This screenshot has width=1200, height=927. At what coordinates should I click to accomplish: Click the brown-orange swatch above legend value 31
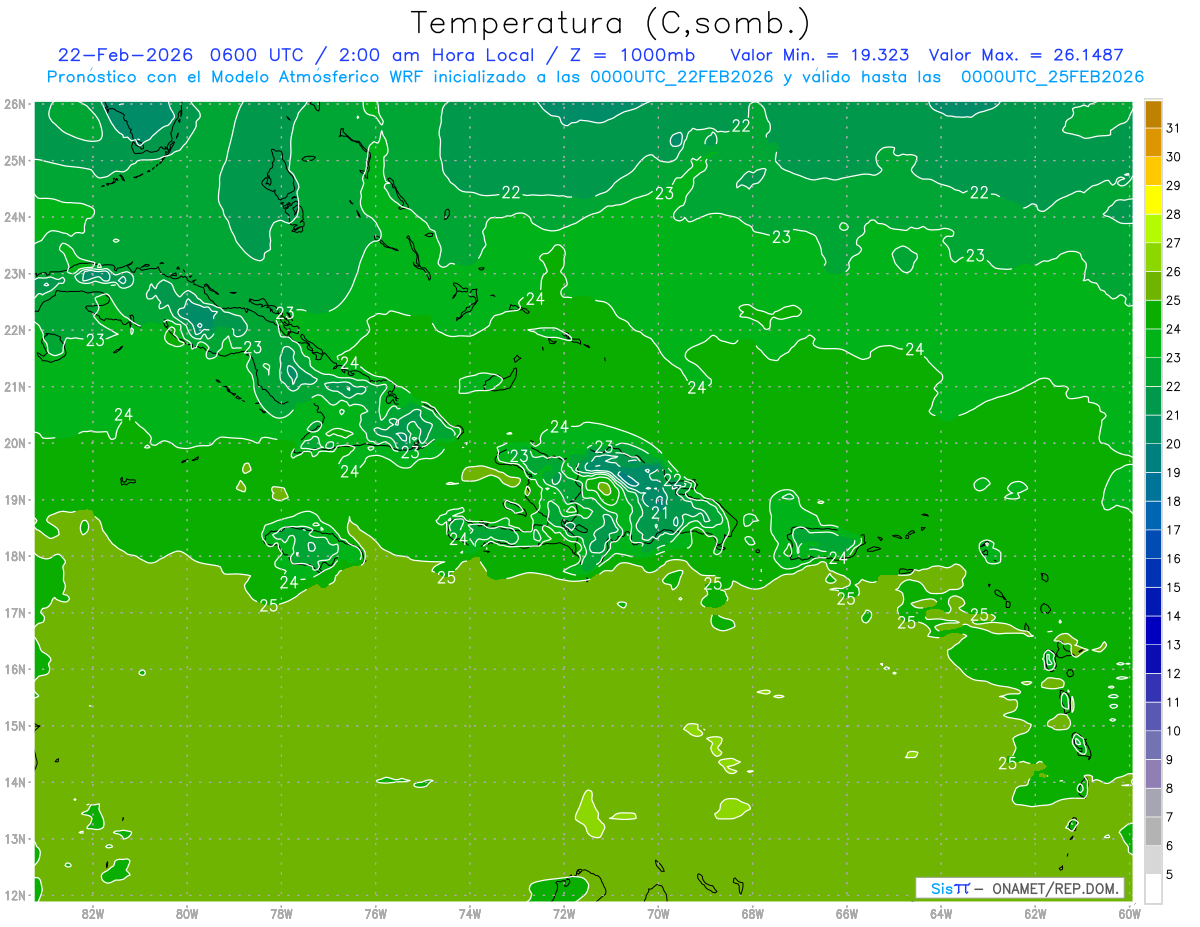(x=1153, y=114)
